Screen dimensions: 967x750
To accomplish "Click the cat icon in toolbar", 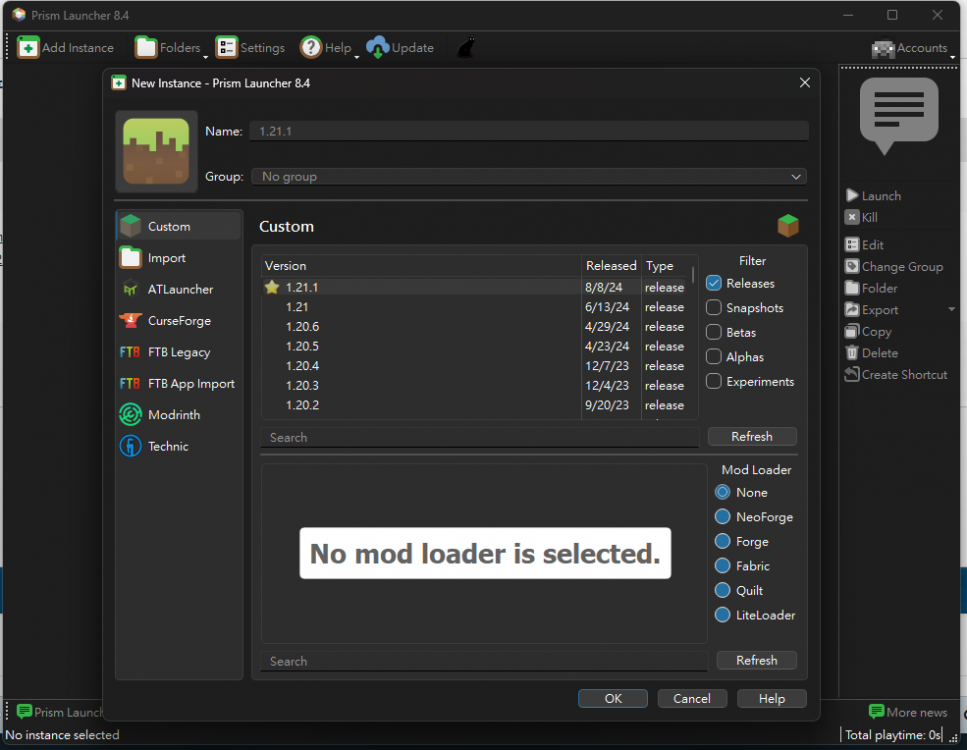I will (466, 48).
